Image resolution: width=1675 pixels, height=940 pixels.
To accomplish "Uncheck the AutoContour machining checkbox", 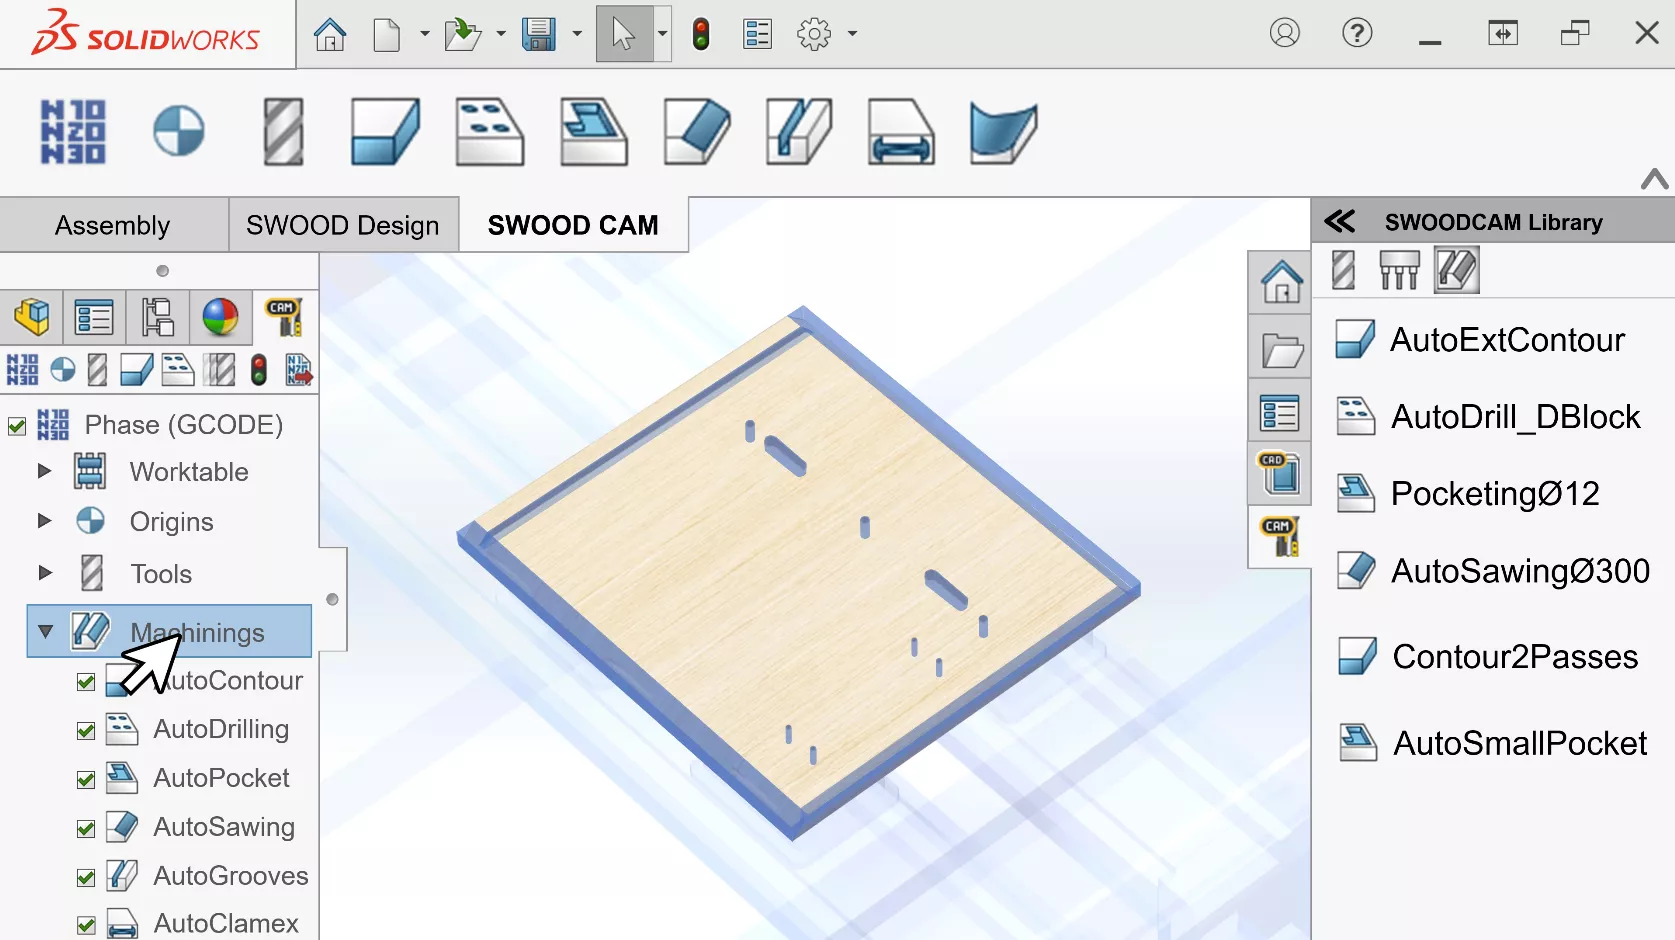I will click(x=86, y=682).
